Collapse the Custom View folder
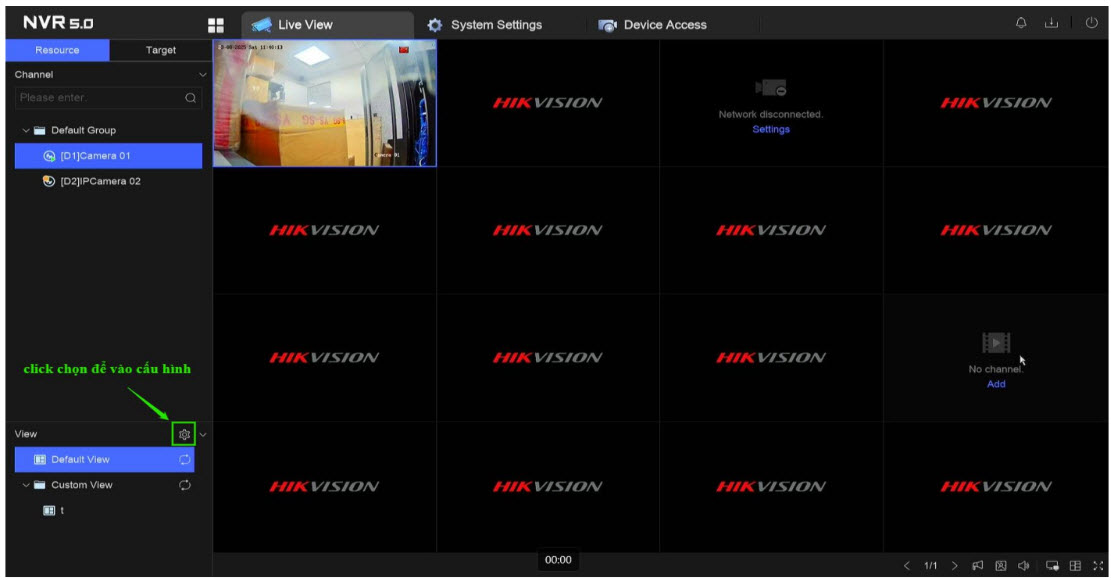This screenshot has width=1111, height=580. click(26, 485)
